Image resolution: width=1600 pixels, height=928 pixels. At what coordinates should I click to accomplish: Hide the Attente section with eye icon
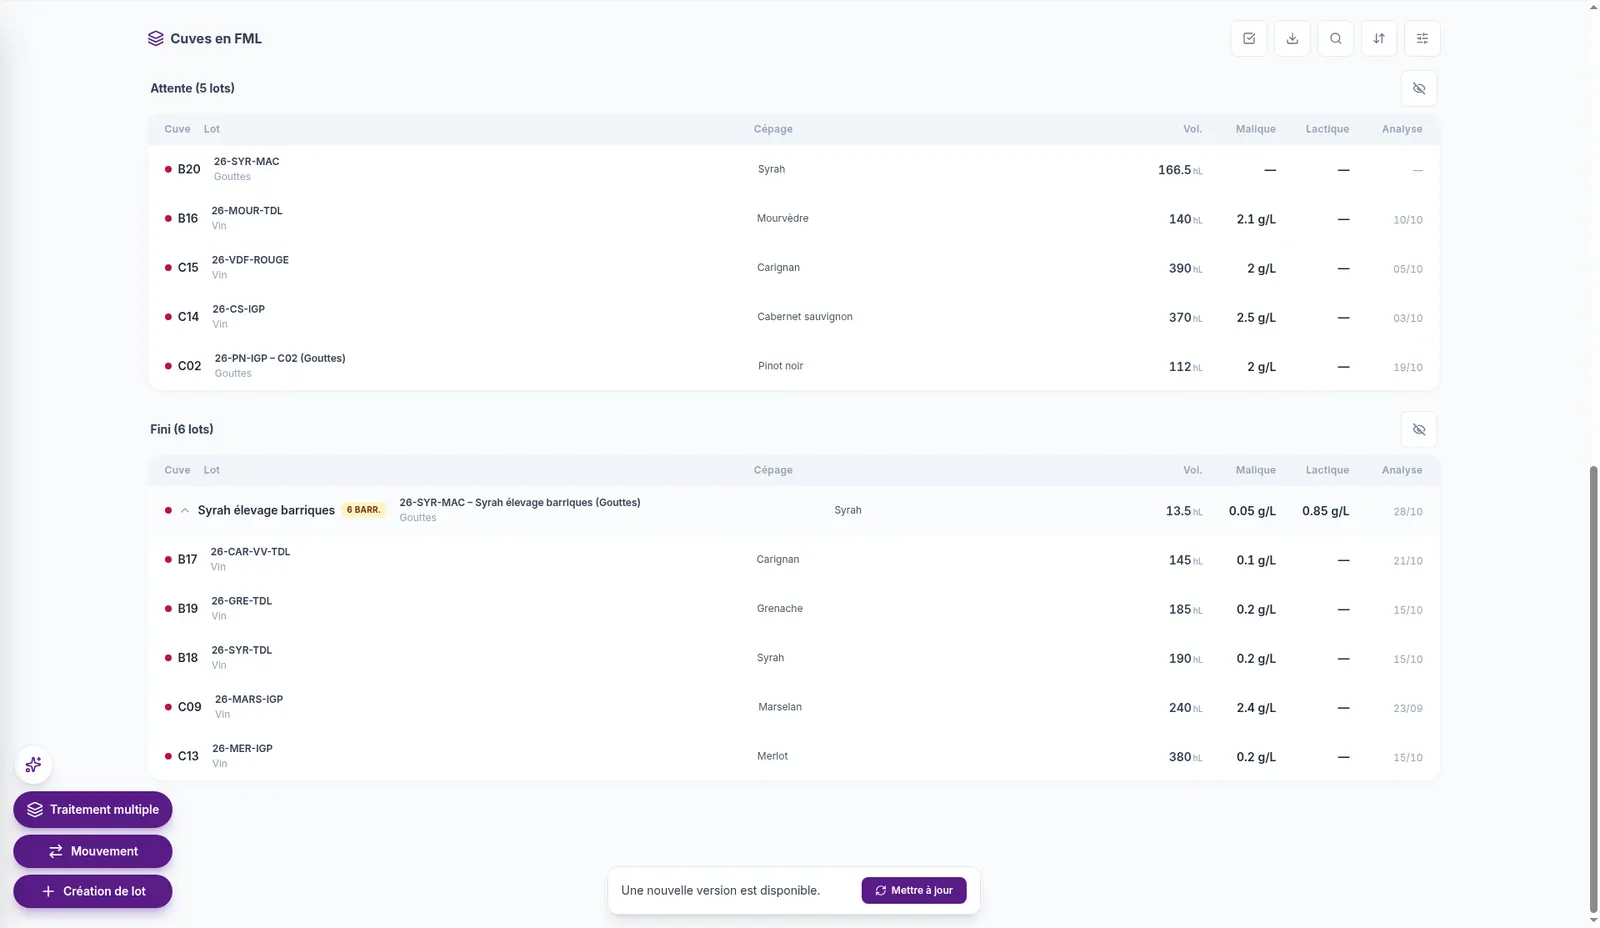(x=1419, y=88)
